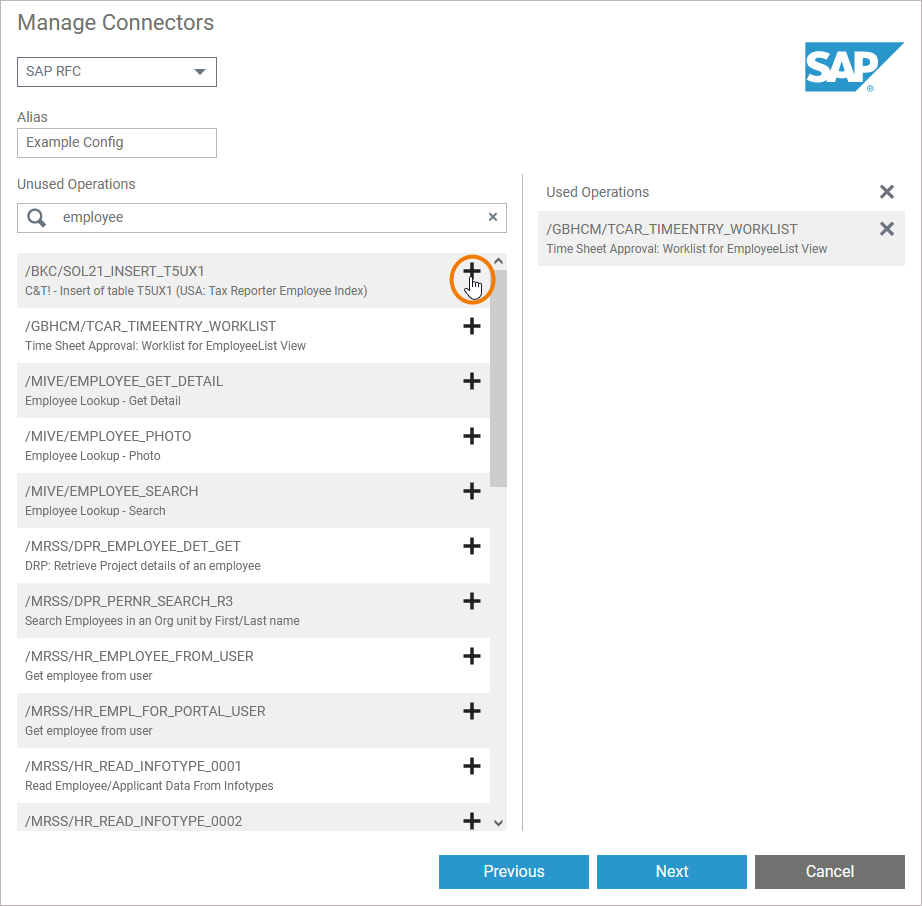Clear all used operations

tap(887, 192)
